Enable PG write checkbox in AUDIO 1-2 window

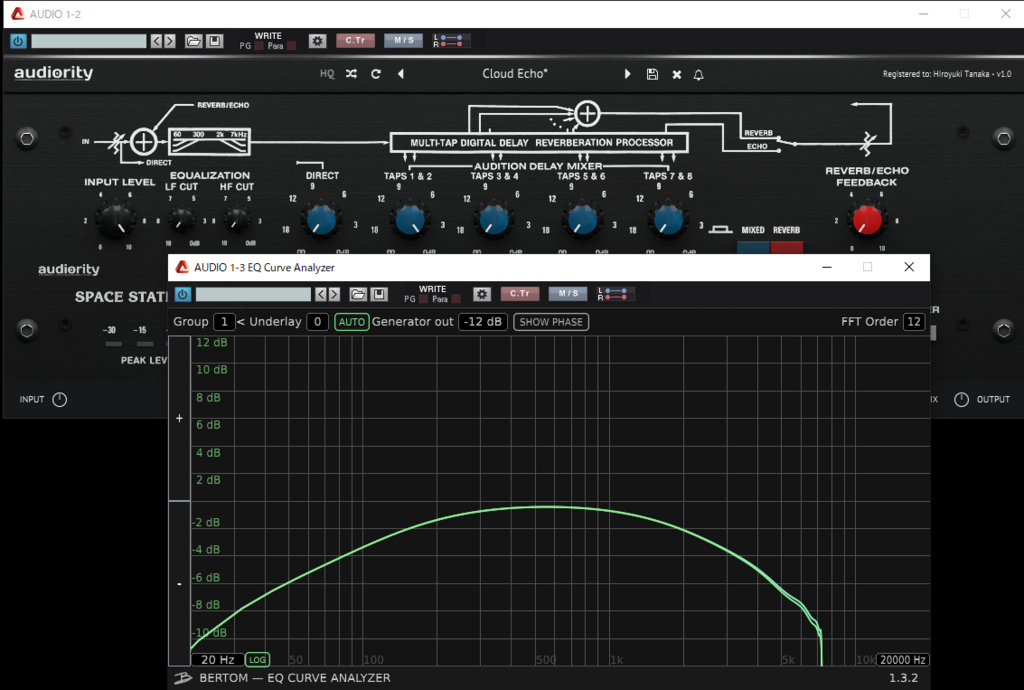259,46
